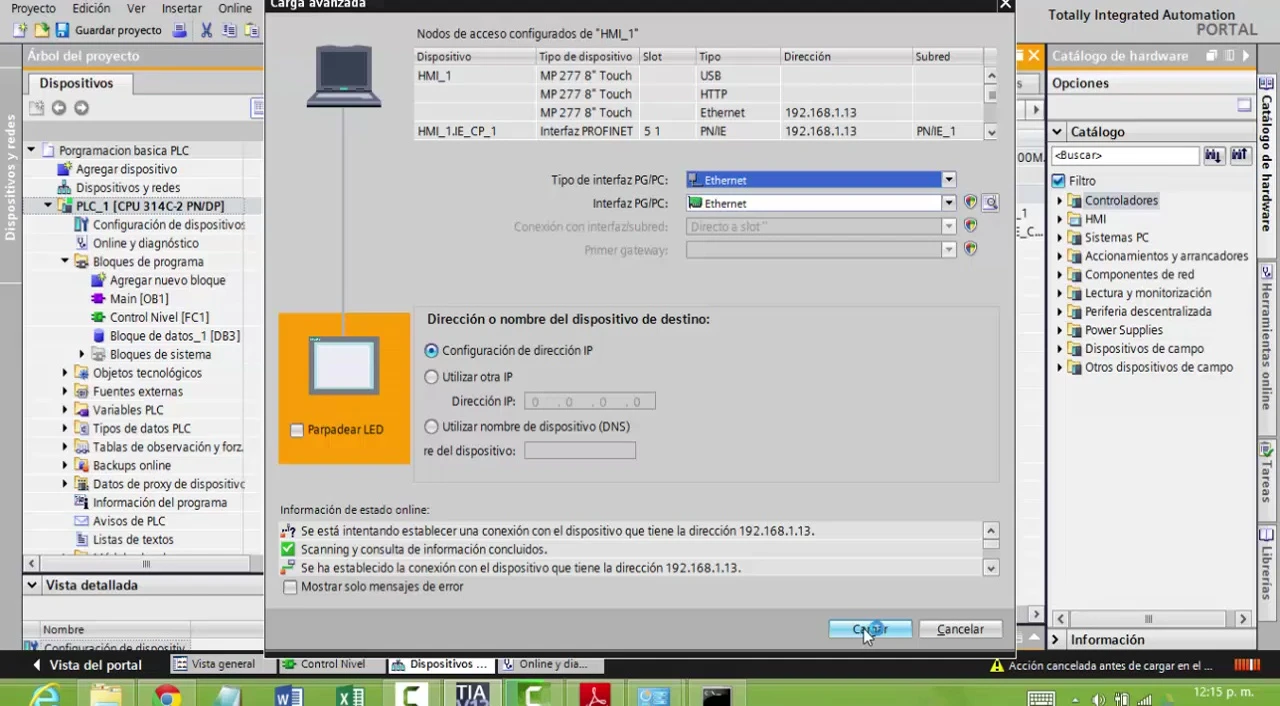Click the Cut scissors icon
The height and width of the screenshot is (706, 1280).
point(207,30)
